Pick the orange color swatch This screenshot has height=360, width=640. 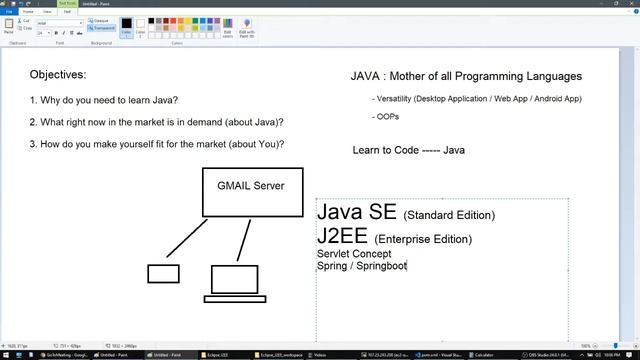[180, 21]
